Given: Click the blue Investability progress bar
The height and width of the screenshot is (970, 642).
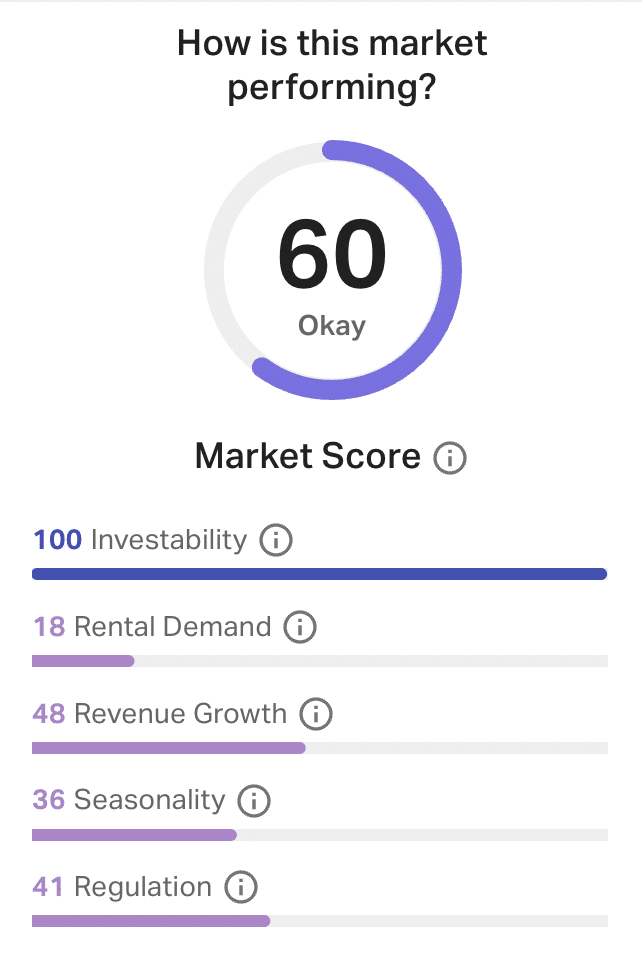Looking at the screenshot, I should coord(319,574).
